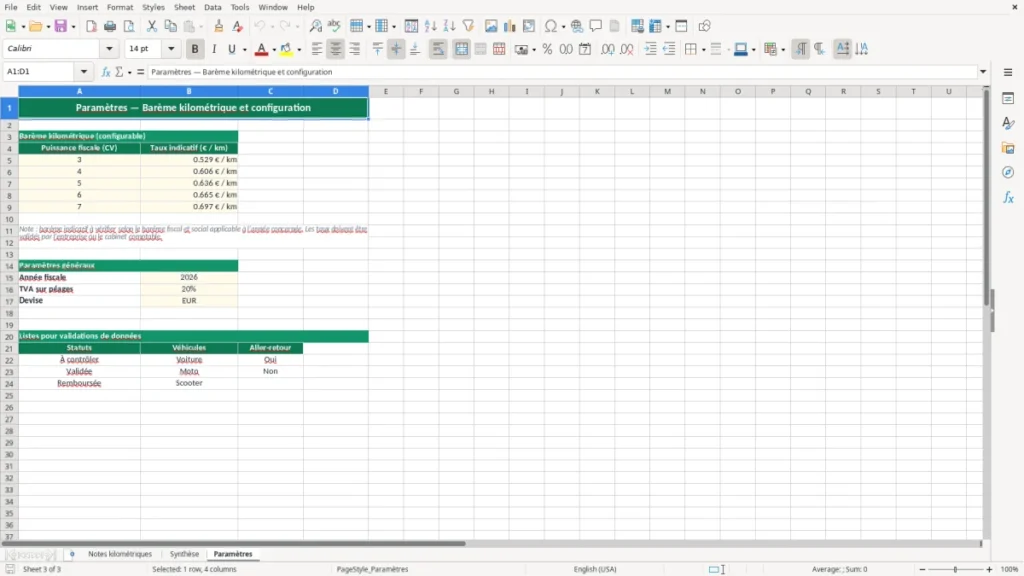
Task: Click the 100% zoom level
Action: click(x=1010, y=569)
